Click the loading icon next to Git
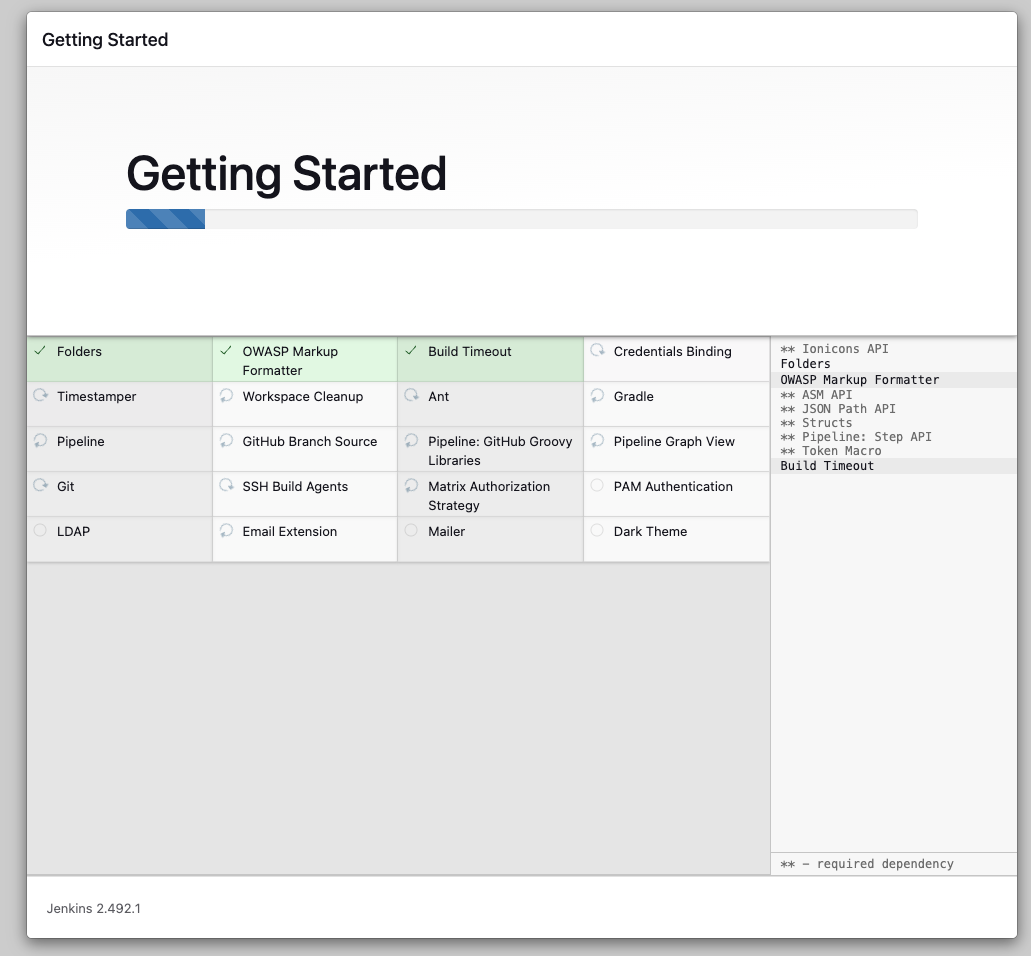Image resolution: width=1031 pixels, height=956 pixels. 41,485
